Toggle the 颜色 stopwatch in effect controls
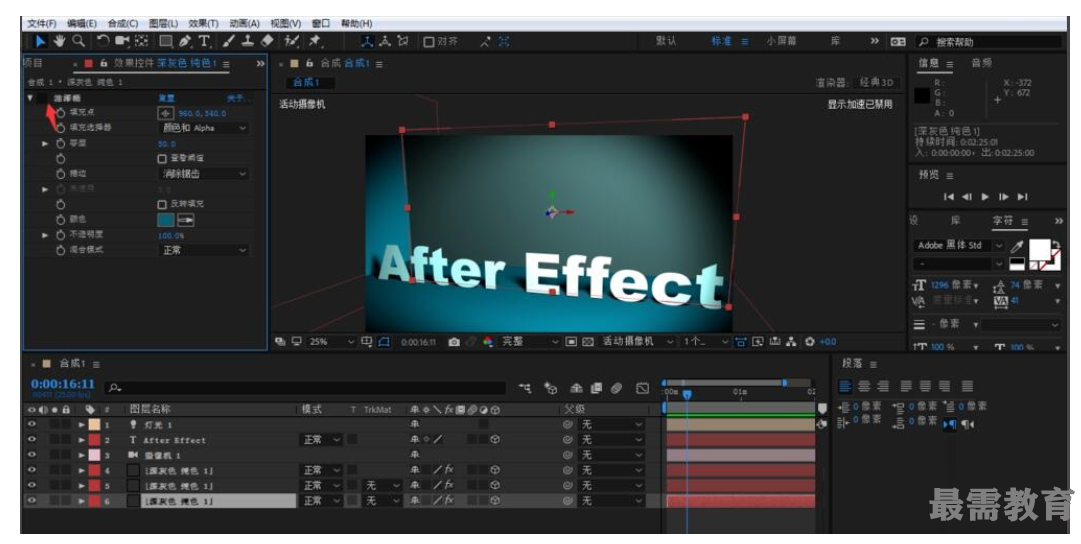The image size is (1081, 544). click(x=61, y=220)
